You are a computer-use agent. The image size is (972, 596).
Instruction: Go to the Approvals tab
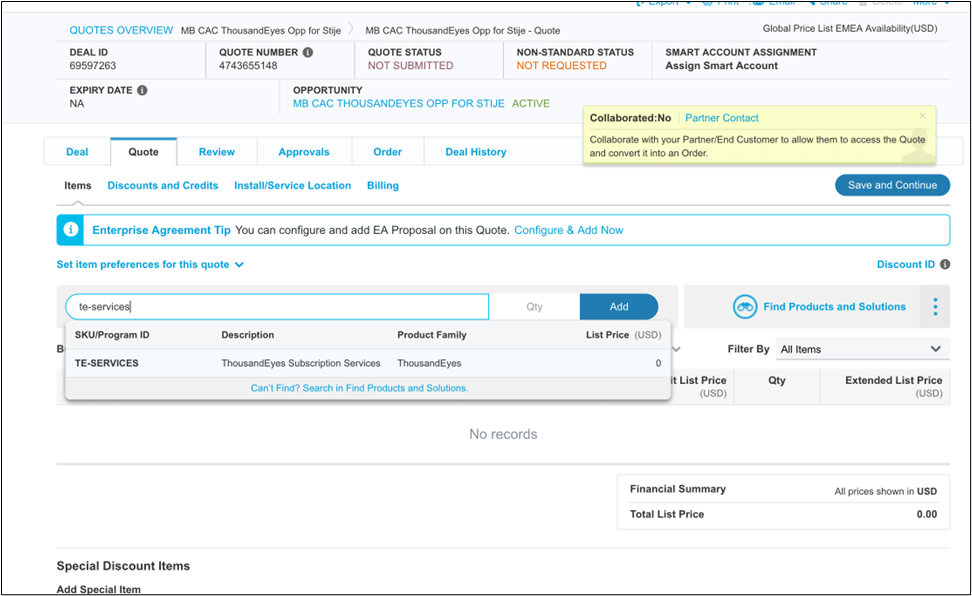pos(304,152)
